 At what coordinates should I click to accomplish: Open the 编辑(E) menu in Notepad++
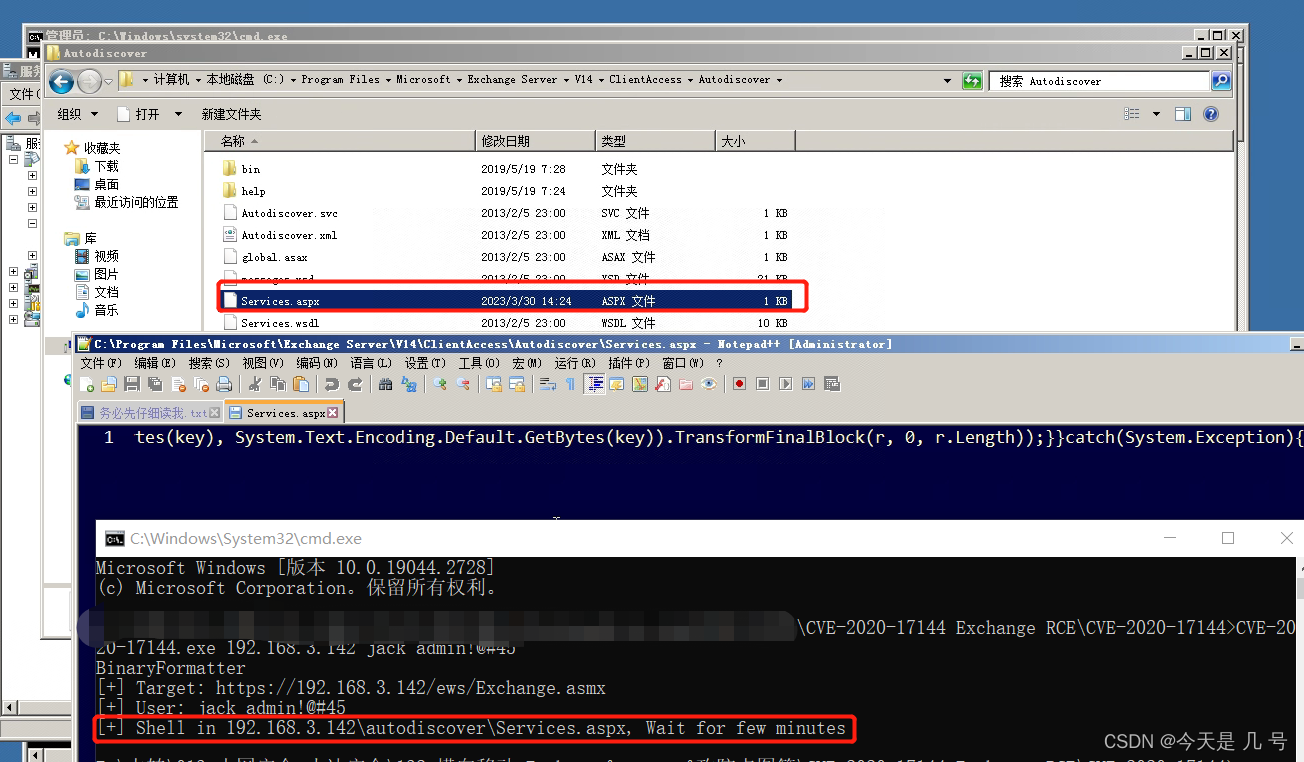tap(155, 363)
